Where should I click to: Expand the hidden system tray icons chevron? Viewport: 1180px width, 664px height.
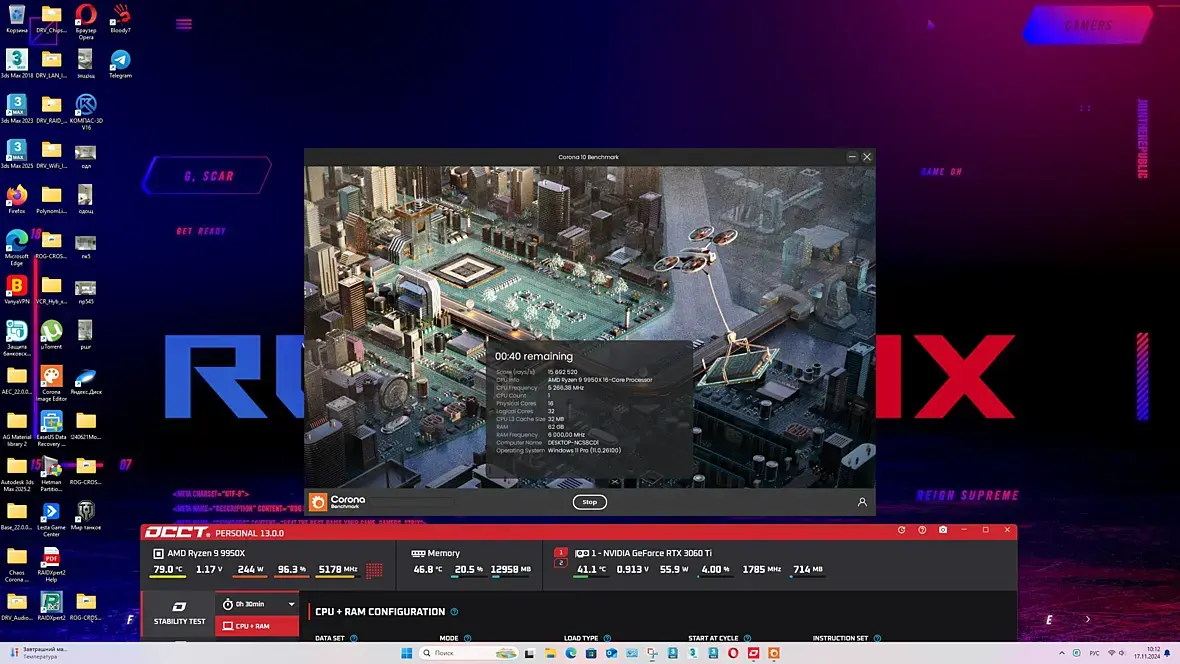tap(1062, 653)
